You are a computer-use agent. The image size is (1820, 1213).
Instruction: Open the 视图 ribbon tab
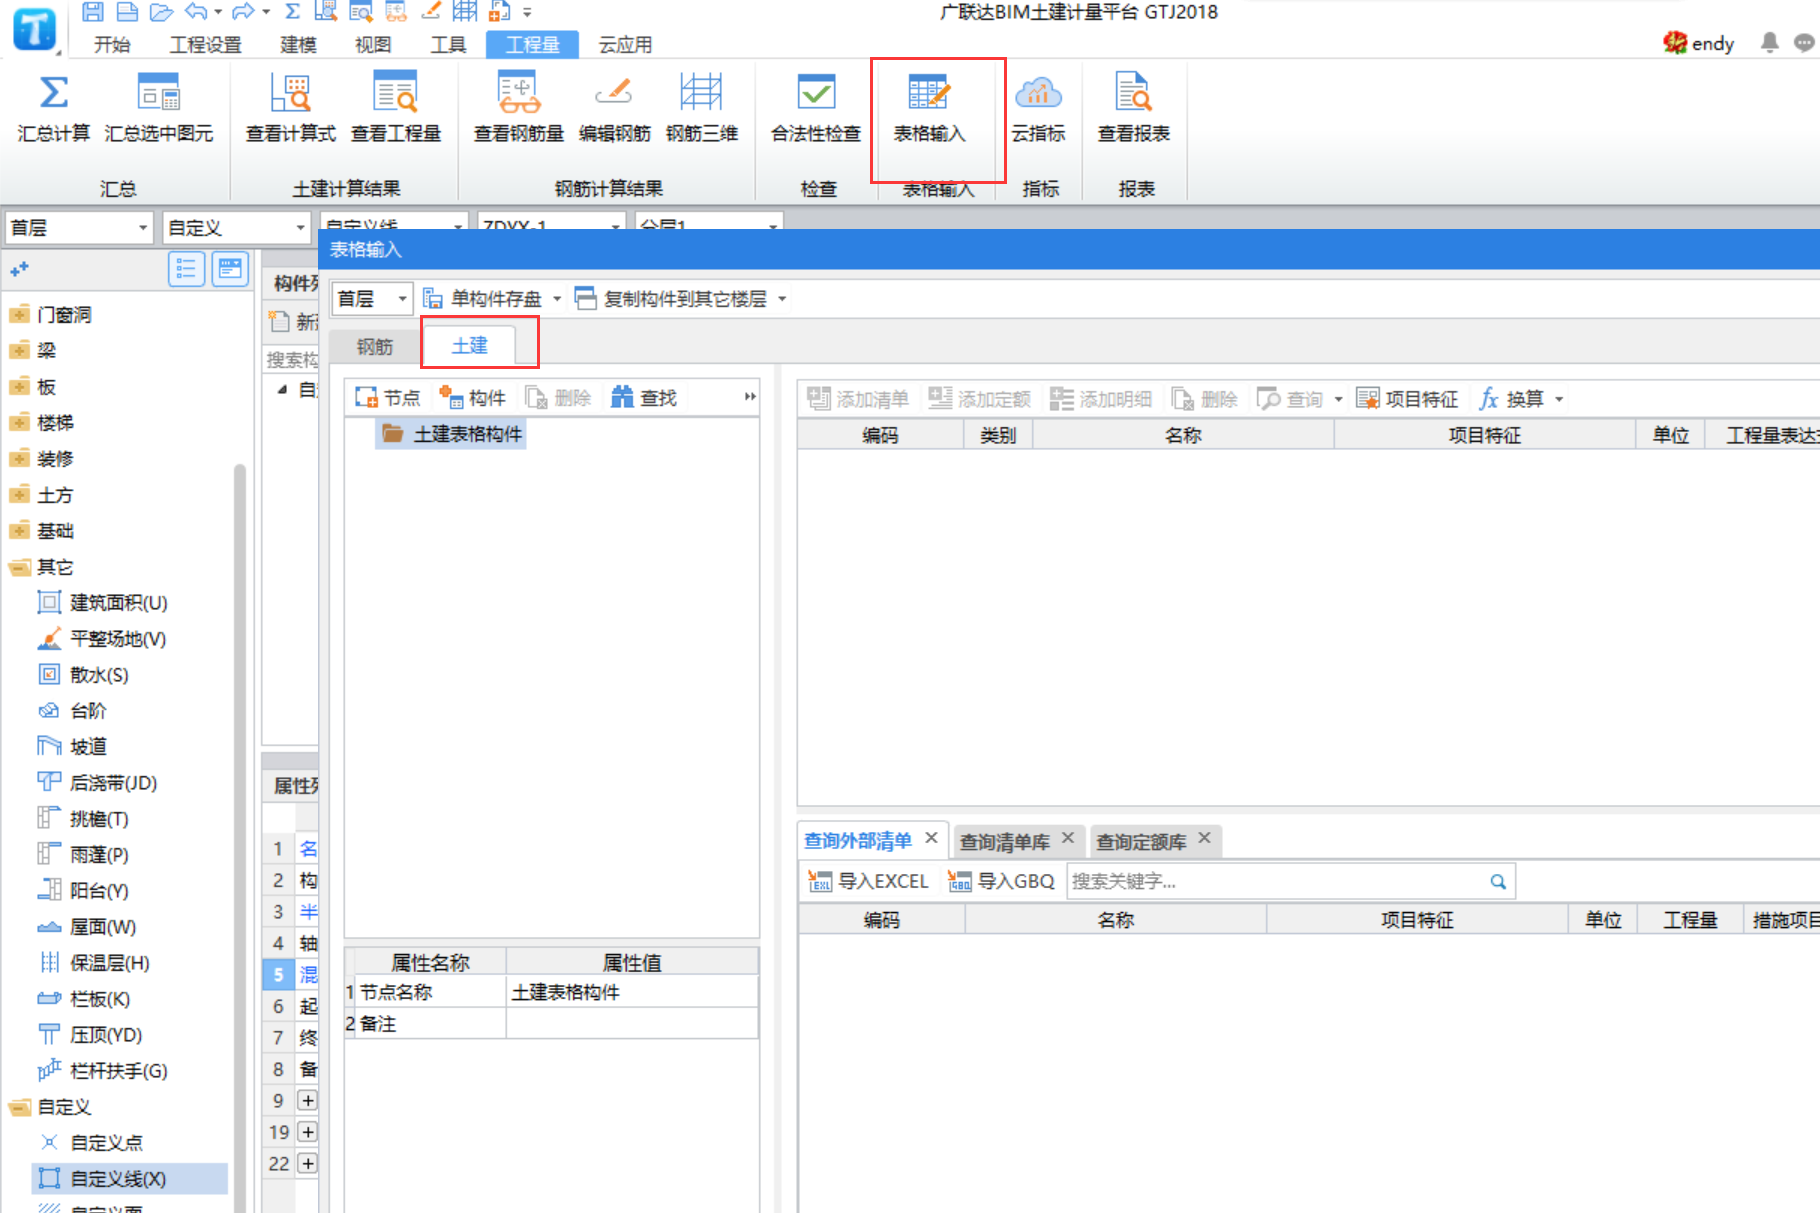373,44
